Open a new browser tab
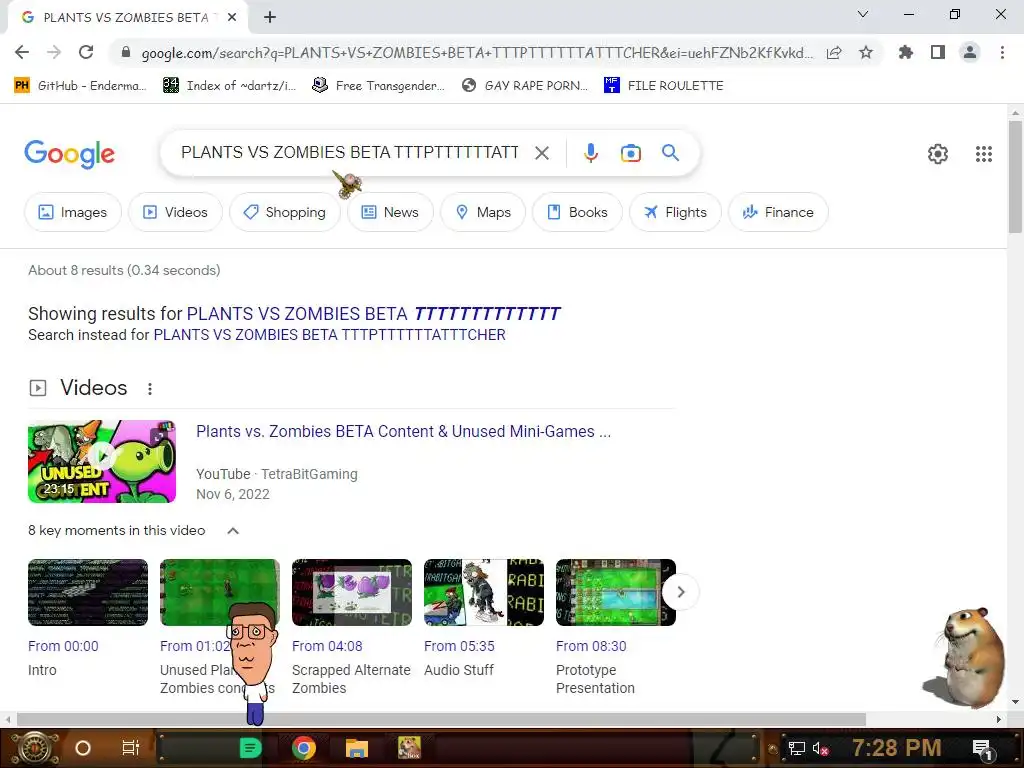This screenshot has height=768, width=1024. 270,18
